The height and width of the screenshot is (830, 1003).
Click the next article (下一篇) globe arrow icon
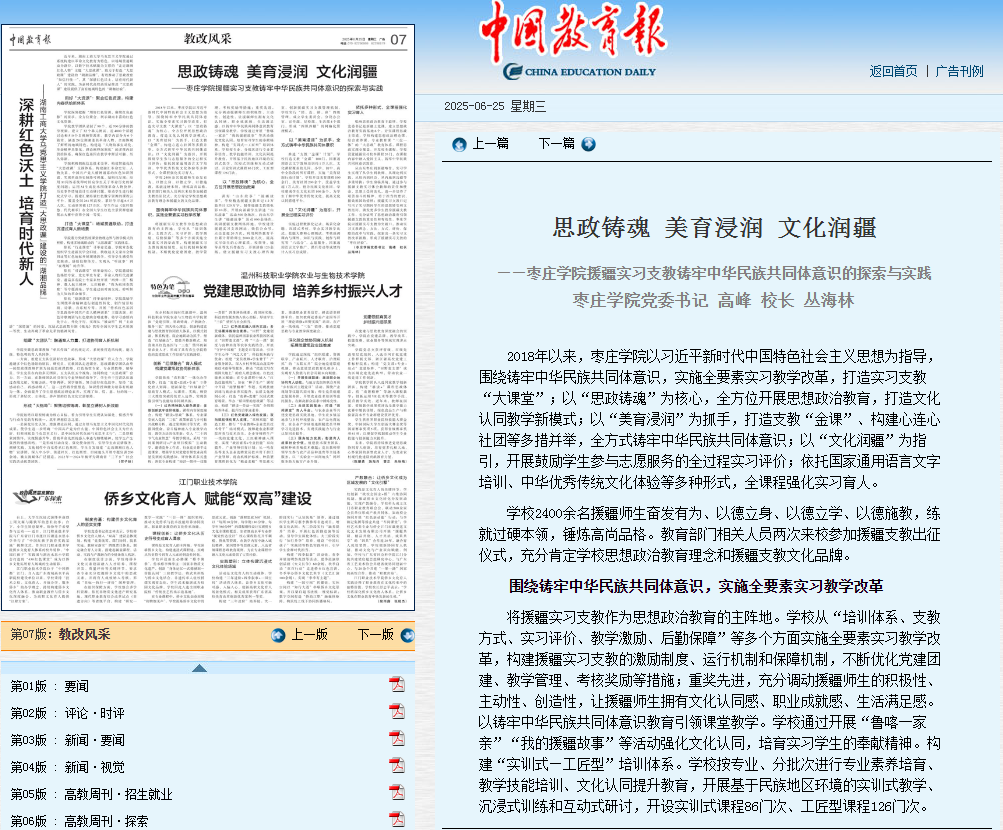click(x=588, y=144)
